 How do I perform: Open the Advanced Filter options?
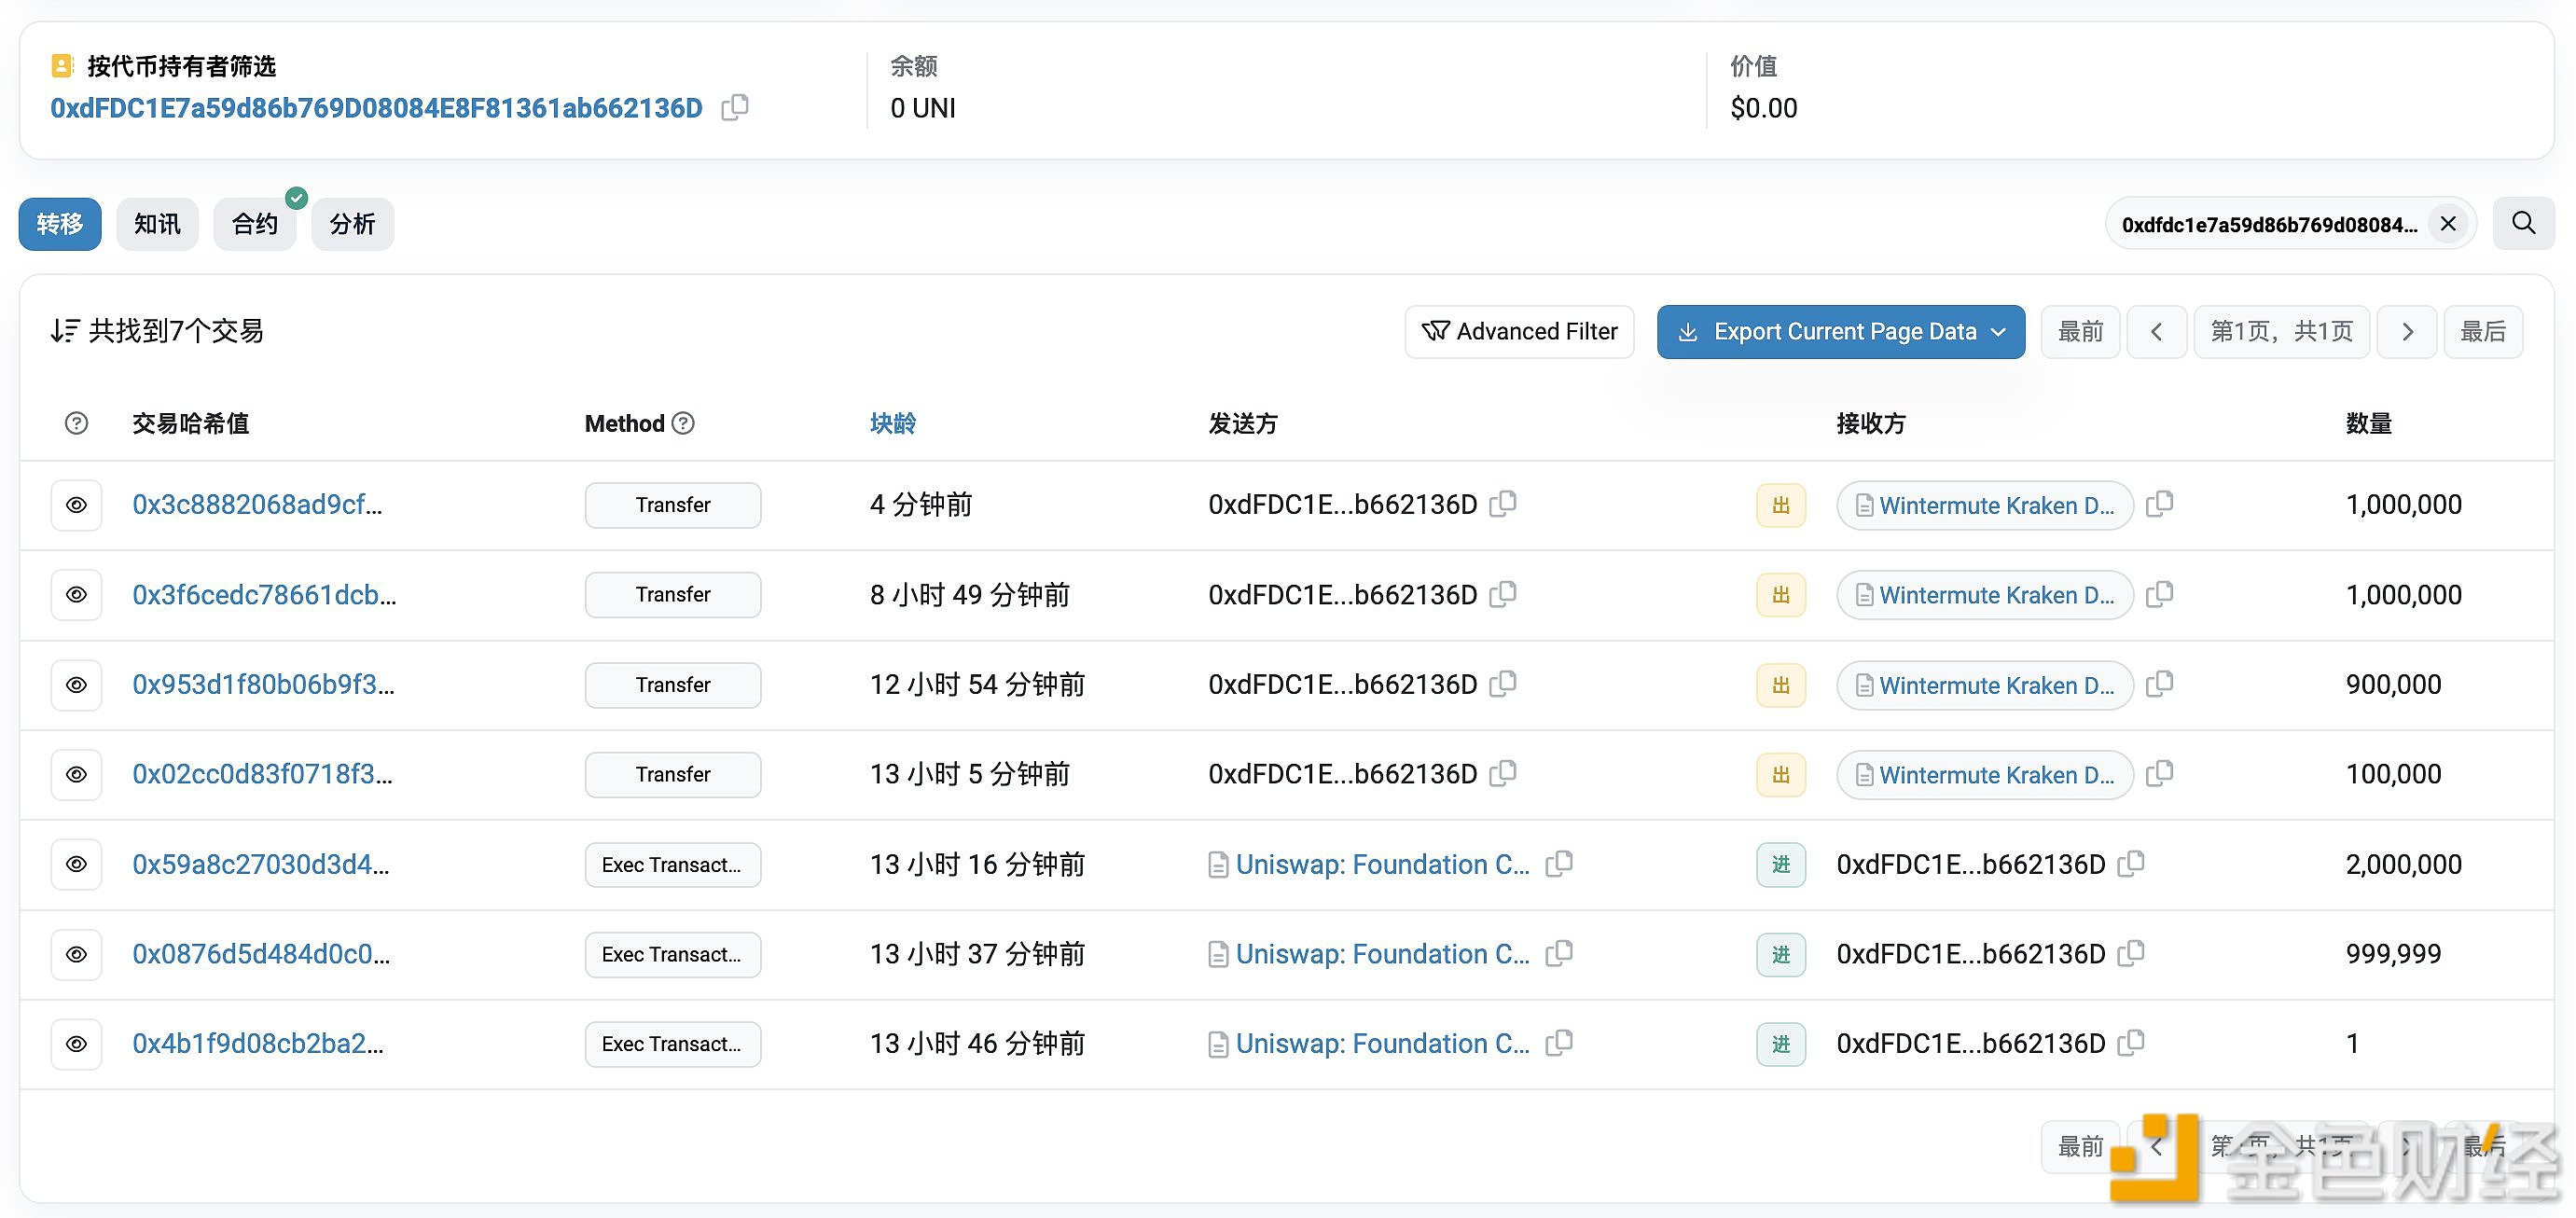[1518, 331]
